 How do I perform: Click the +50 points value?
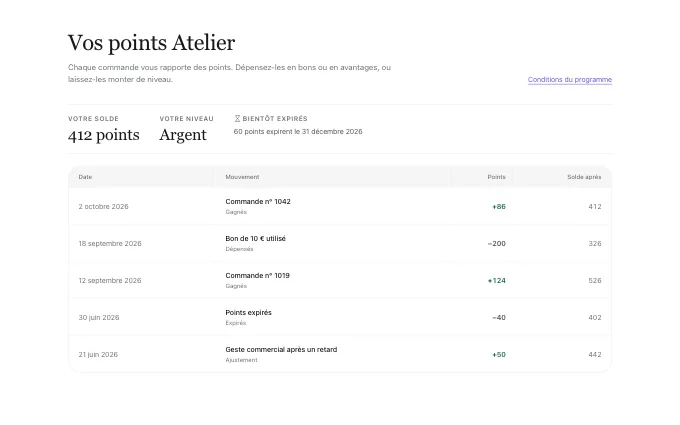tap(499, 355)
